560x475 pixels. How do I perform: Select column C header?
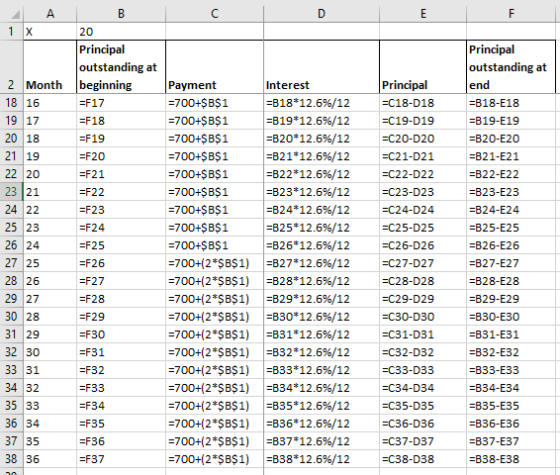(214, 14)
